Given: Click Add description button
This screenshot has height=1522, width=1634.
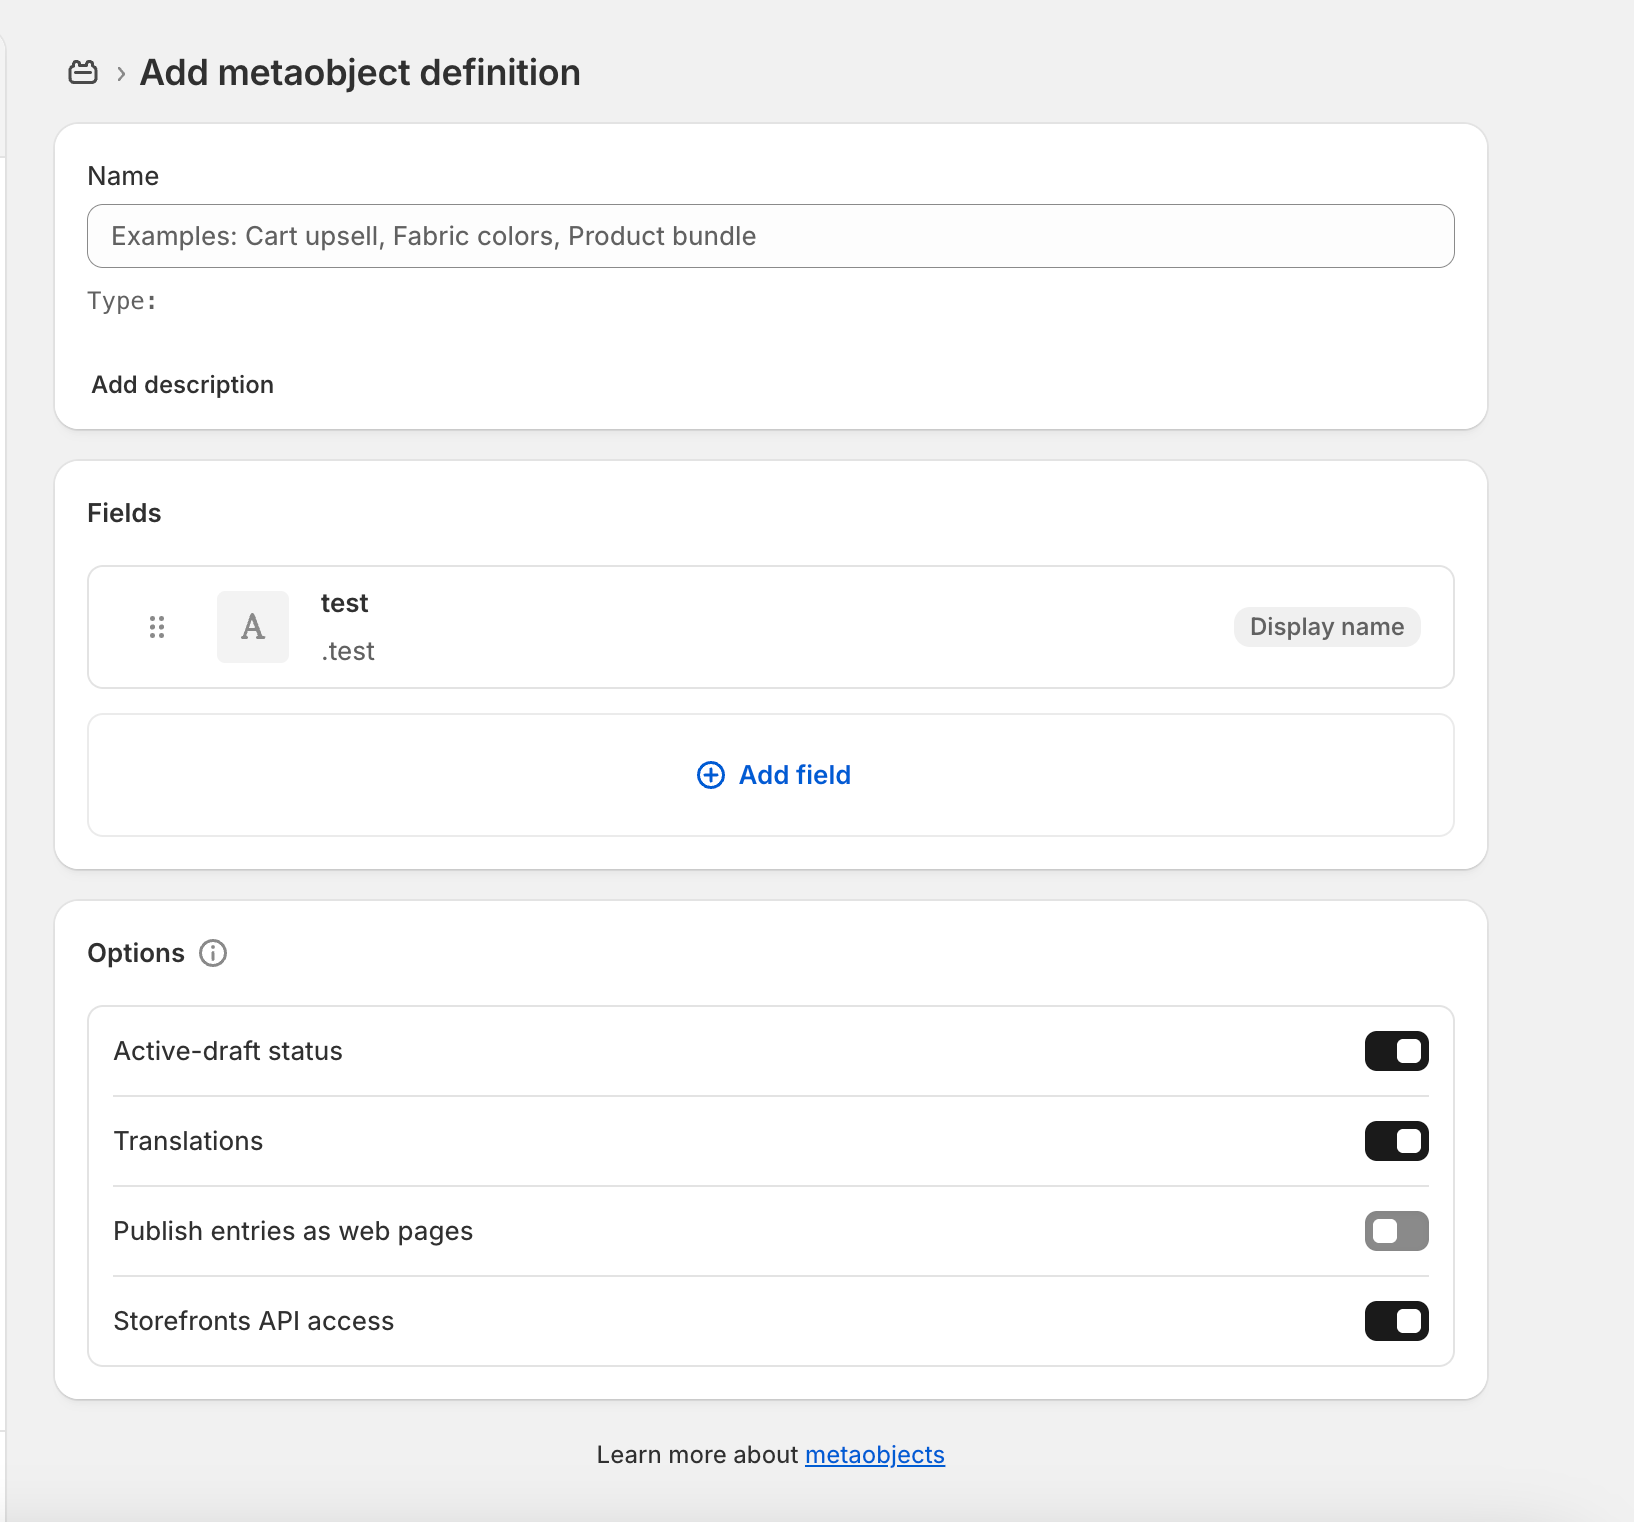Looking at the screenshot, I should tap(183, 385).
